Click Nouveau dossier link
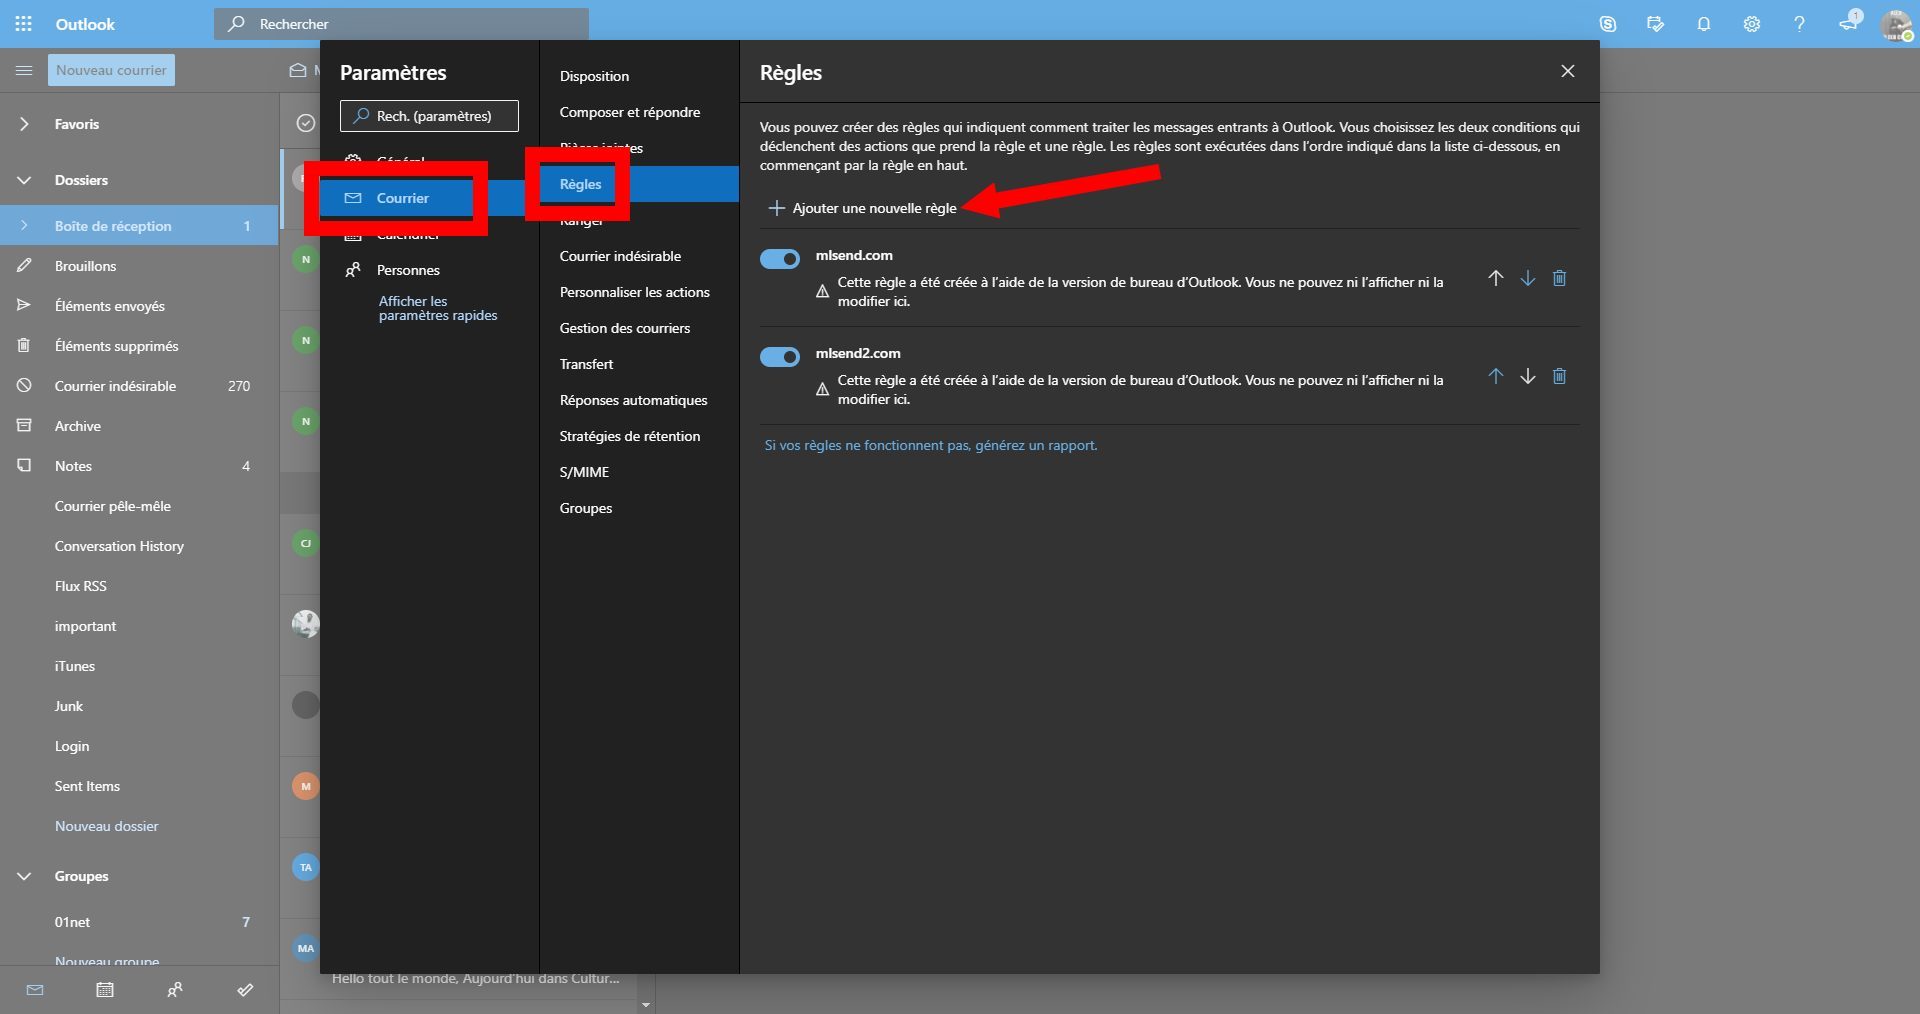This screenshot has width=1920, height=1014. [x=106, y=826]
